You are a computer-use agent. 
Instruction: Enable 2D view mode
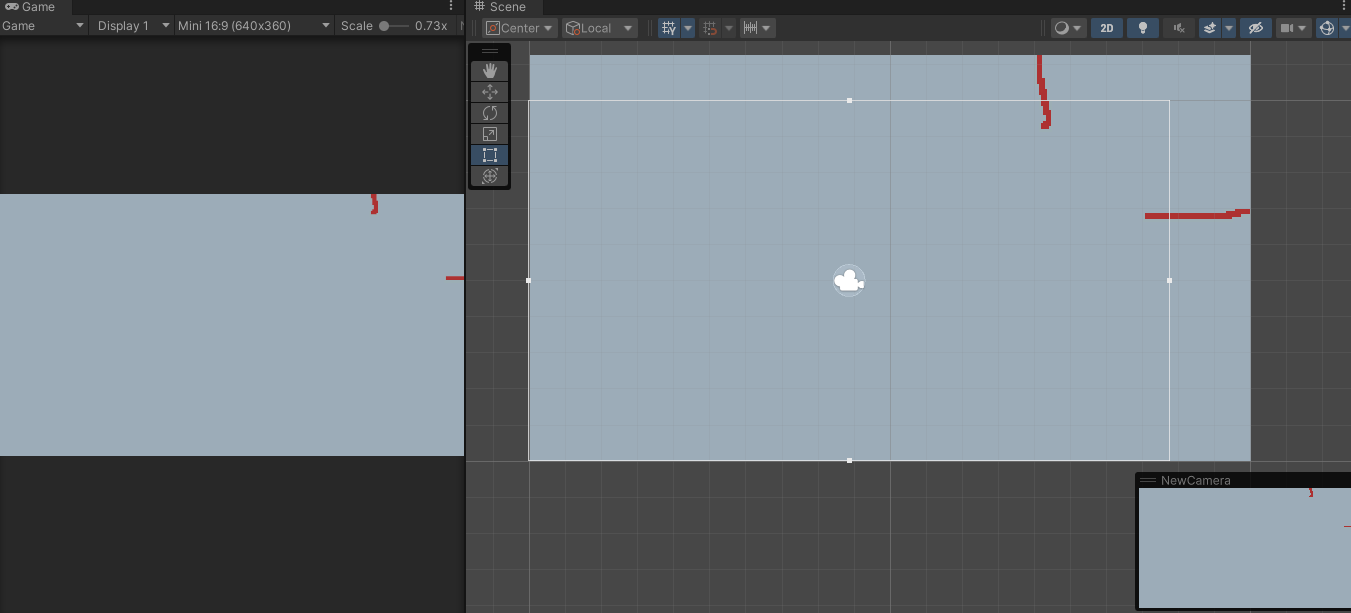(x=1106, y=27)
